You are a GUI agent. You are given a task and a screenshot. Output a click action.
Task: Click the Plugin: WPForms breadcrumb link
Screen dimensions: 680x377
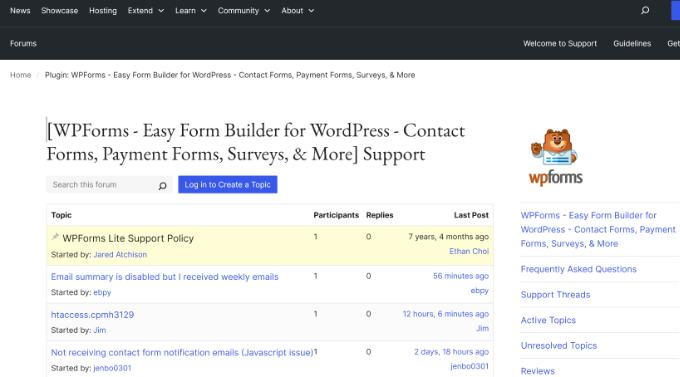(230, 75)
